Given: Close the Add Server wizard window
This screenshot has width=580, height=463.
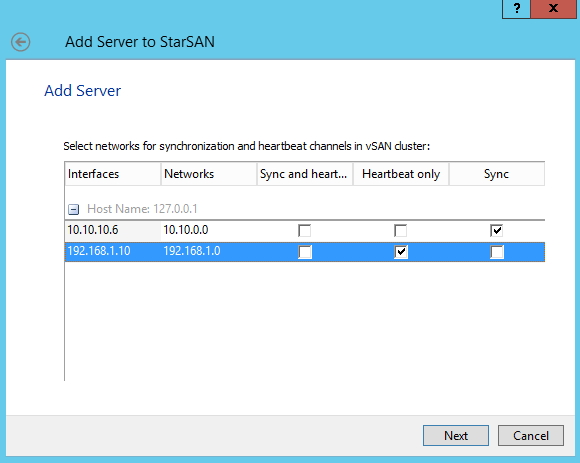Looking at the screenshot, I should [x=553, y=8].
